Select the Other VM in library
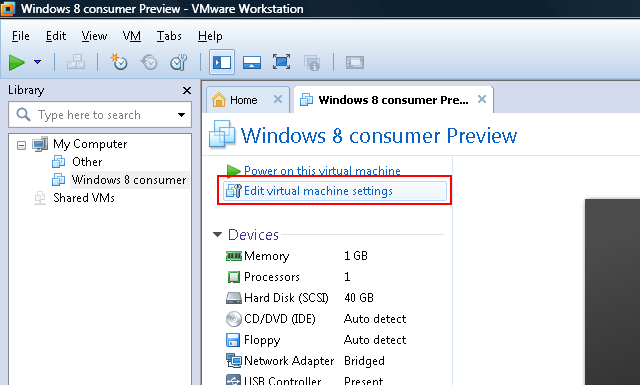 click(x=87, y=162)
